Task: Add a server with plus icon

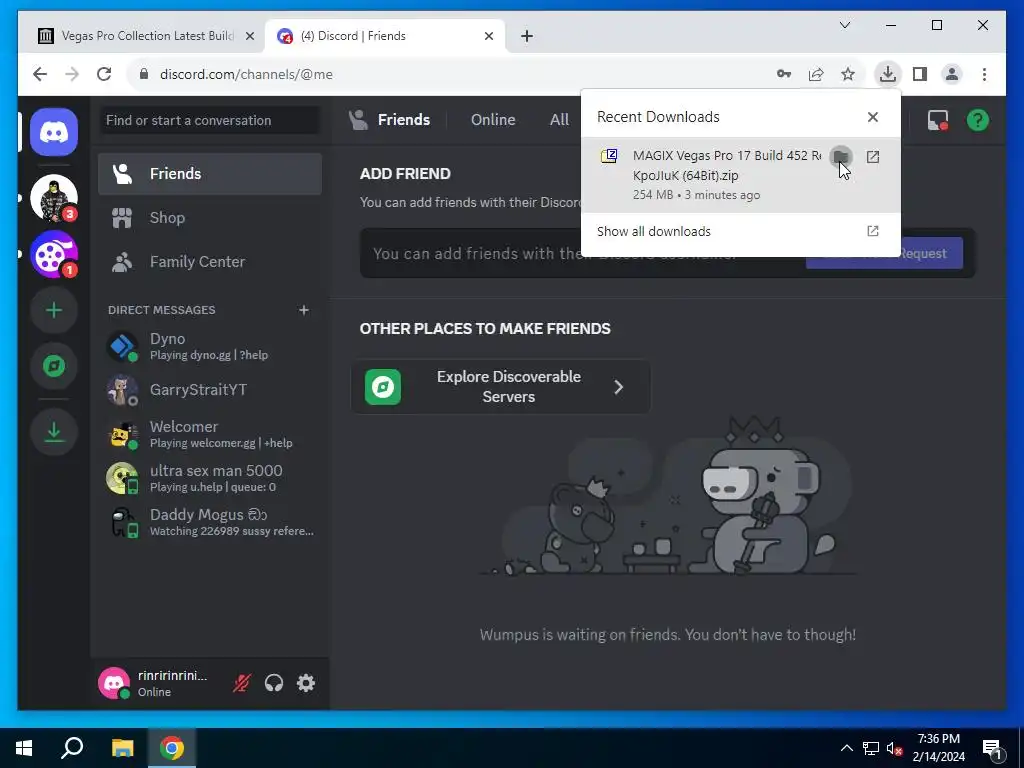Action: 54,310
